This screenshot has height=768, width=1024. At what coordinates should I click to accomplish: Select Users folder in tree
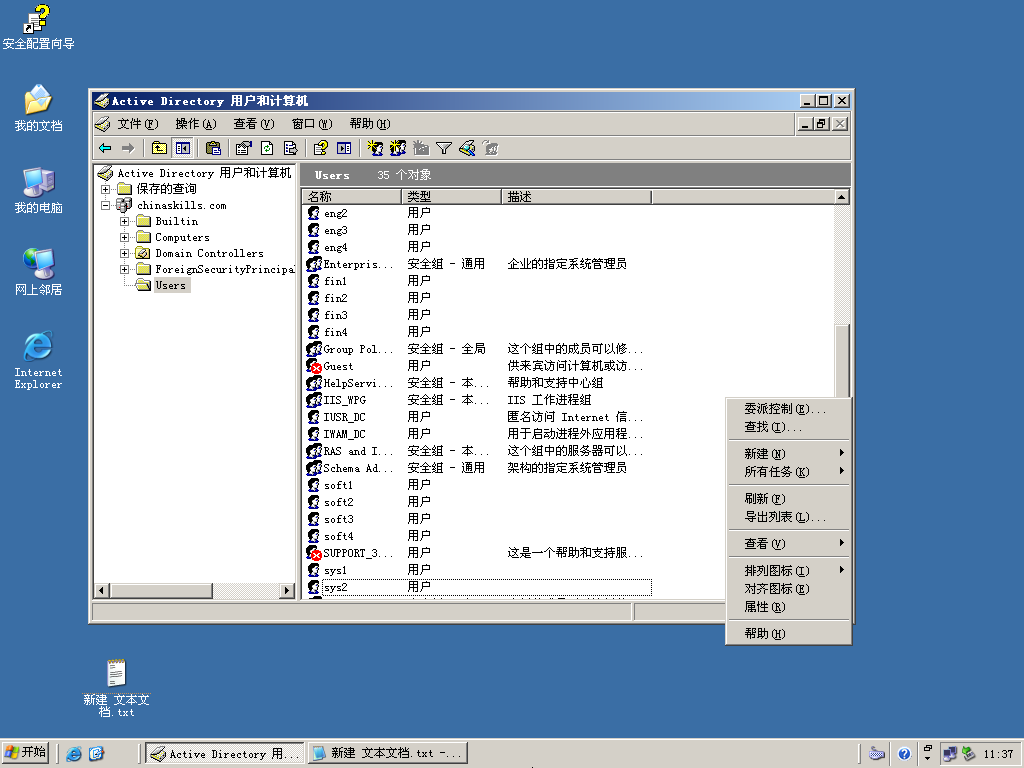[170, 285]
